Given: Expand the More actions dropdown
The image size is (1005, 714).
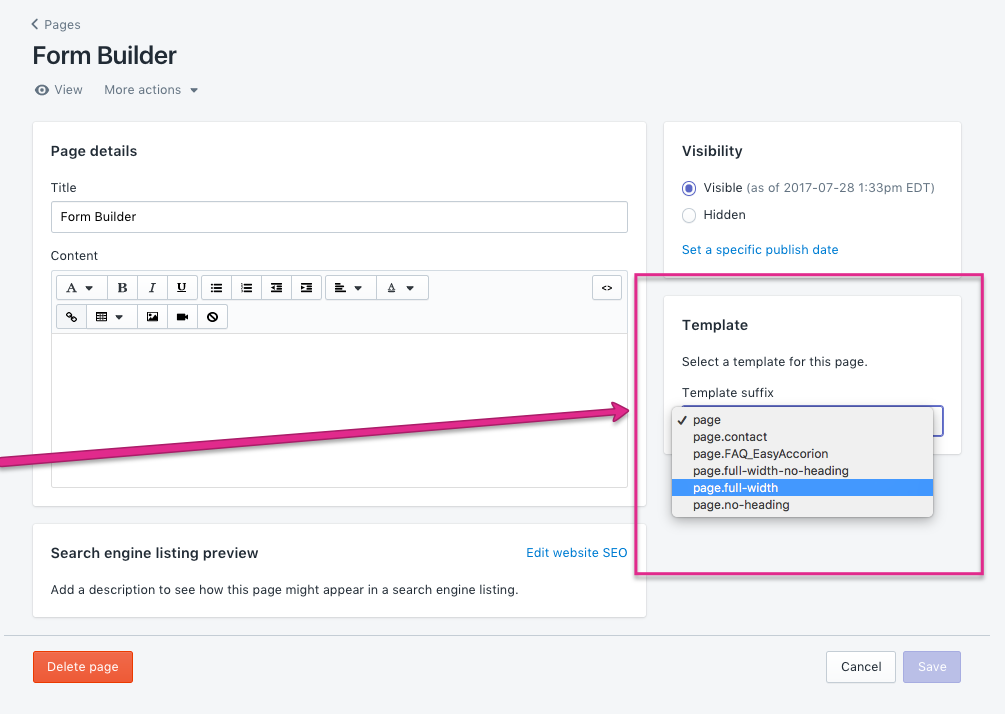Looking at the screenshot, I should coord(151,90).
